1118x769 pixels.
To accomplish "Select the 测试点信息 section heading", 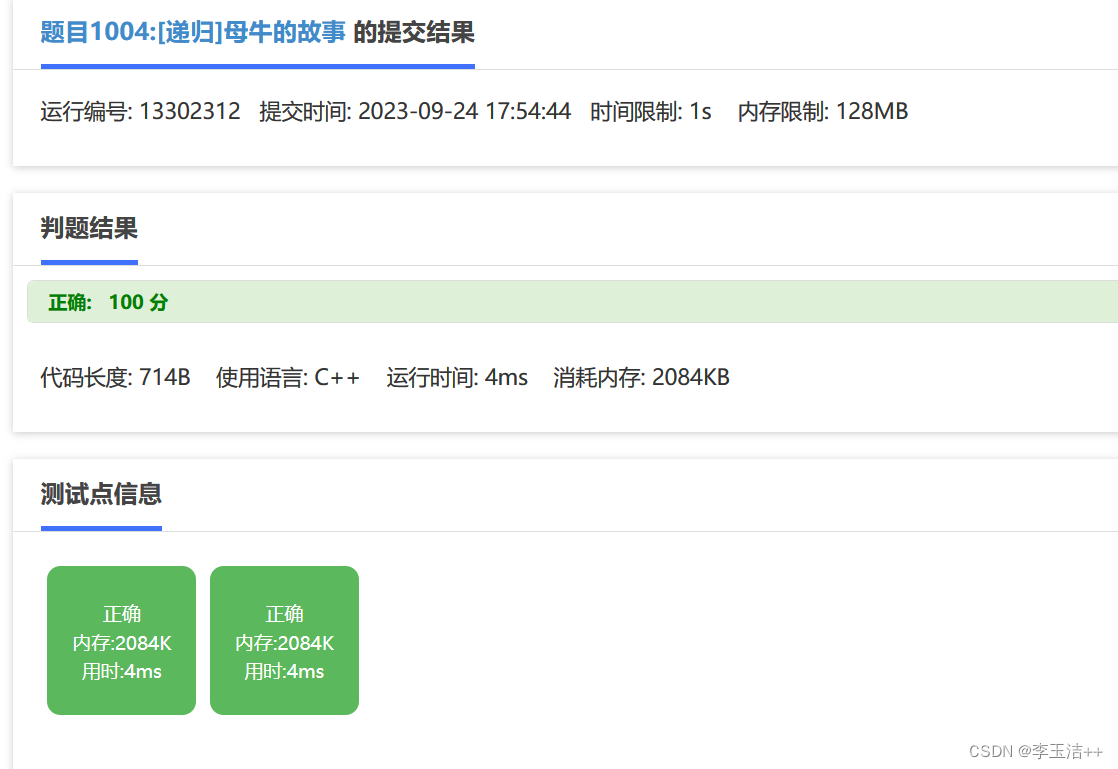I will pyautogui.click(x=101, y=494).
